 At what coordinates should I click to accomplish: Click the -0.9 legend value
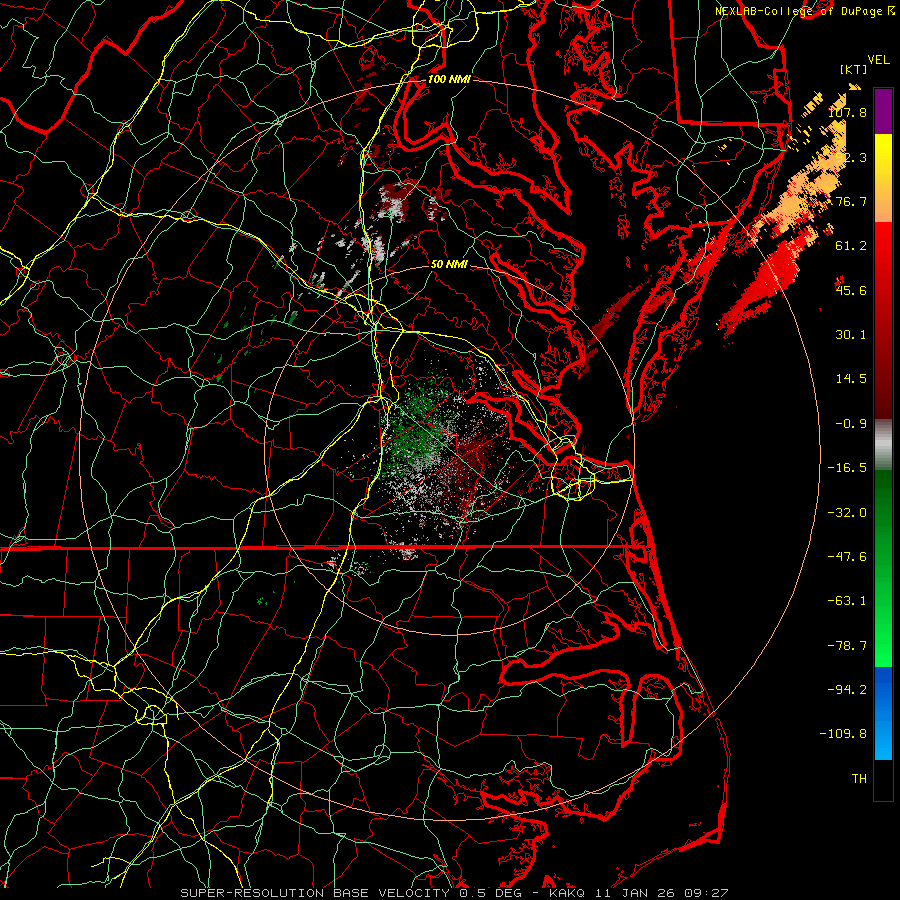click(851, 424)
